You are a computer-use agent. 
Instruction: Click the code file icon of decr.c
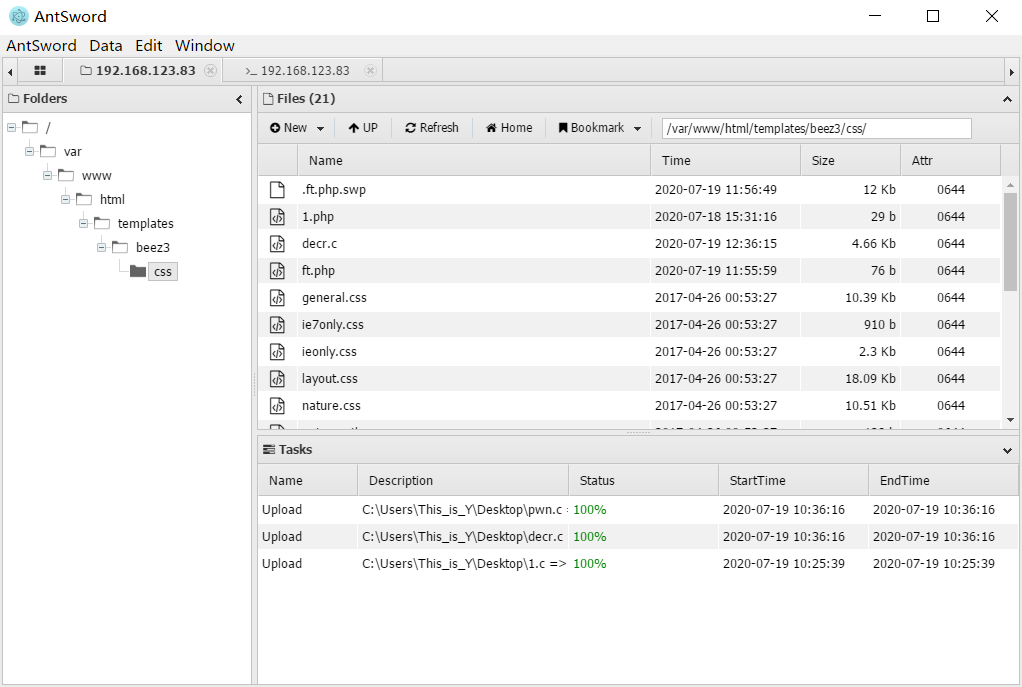(x=277, y=244)
